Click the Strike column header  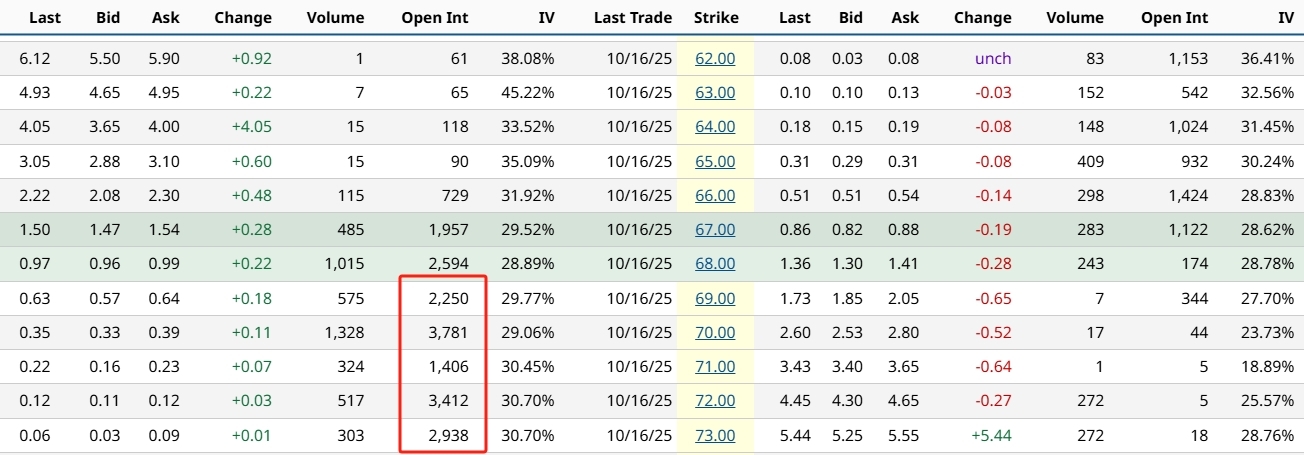[714, 17]
